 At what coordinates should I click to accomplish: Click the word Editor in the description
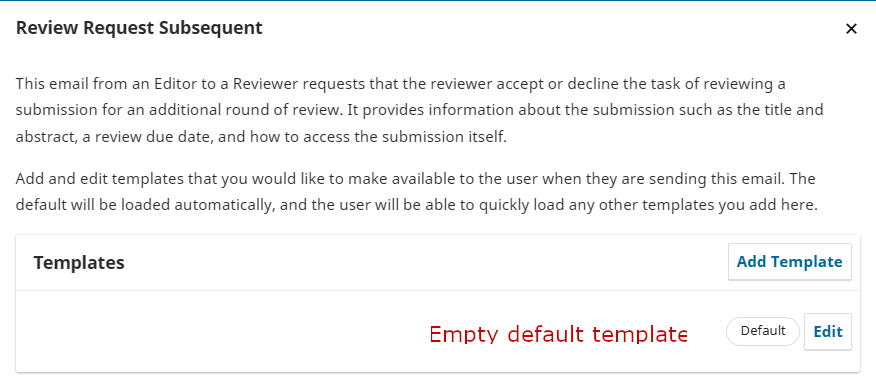tap(177, 84)
